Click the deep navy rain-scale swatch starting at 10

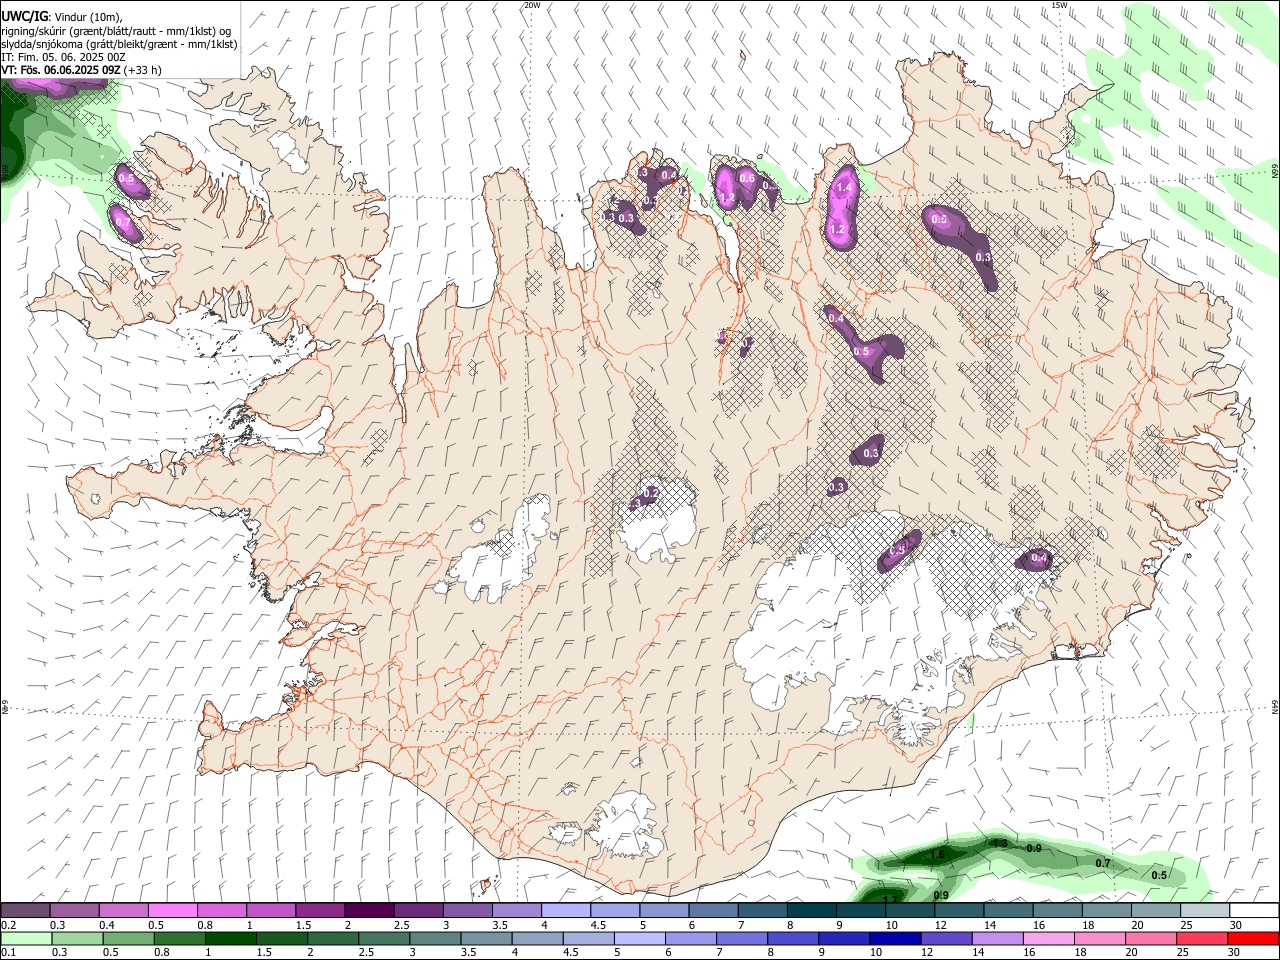click(895, 938)
